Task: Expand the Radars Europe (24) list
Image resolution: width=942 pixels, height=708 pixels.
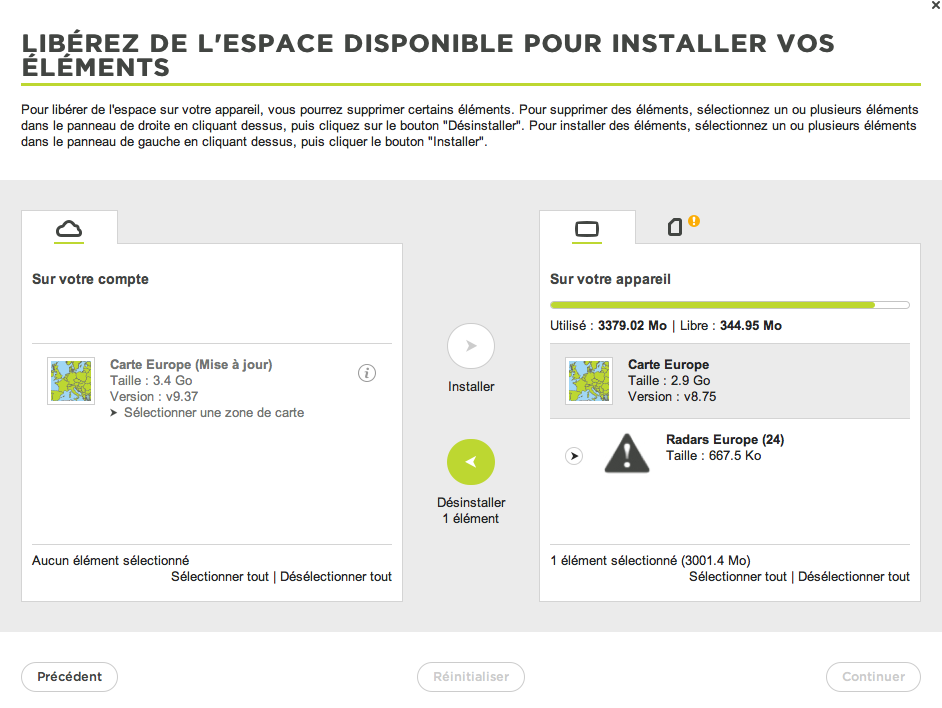Action: (574, 456)
